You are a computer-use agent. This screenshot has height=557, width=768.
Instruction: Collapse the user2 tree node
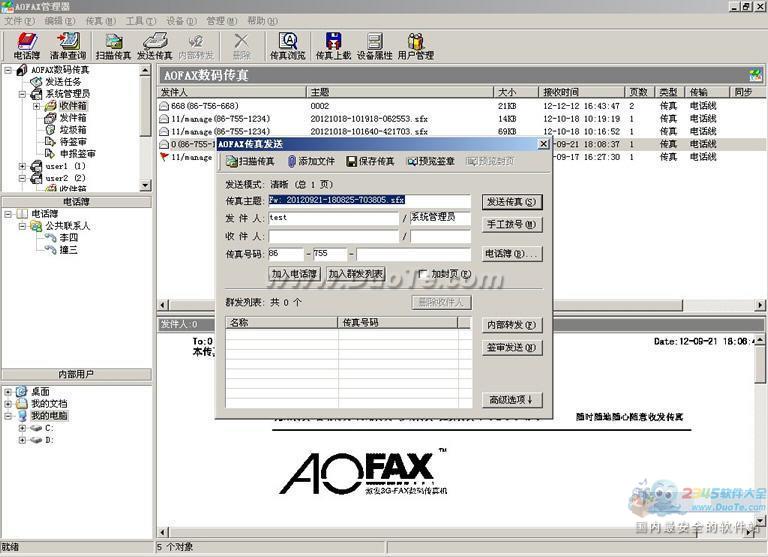coord(22,178)
